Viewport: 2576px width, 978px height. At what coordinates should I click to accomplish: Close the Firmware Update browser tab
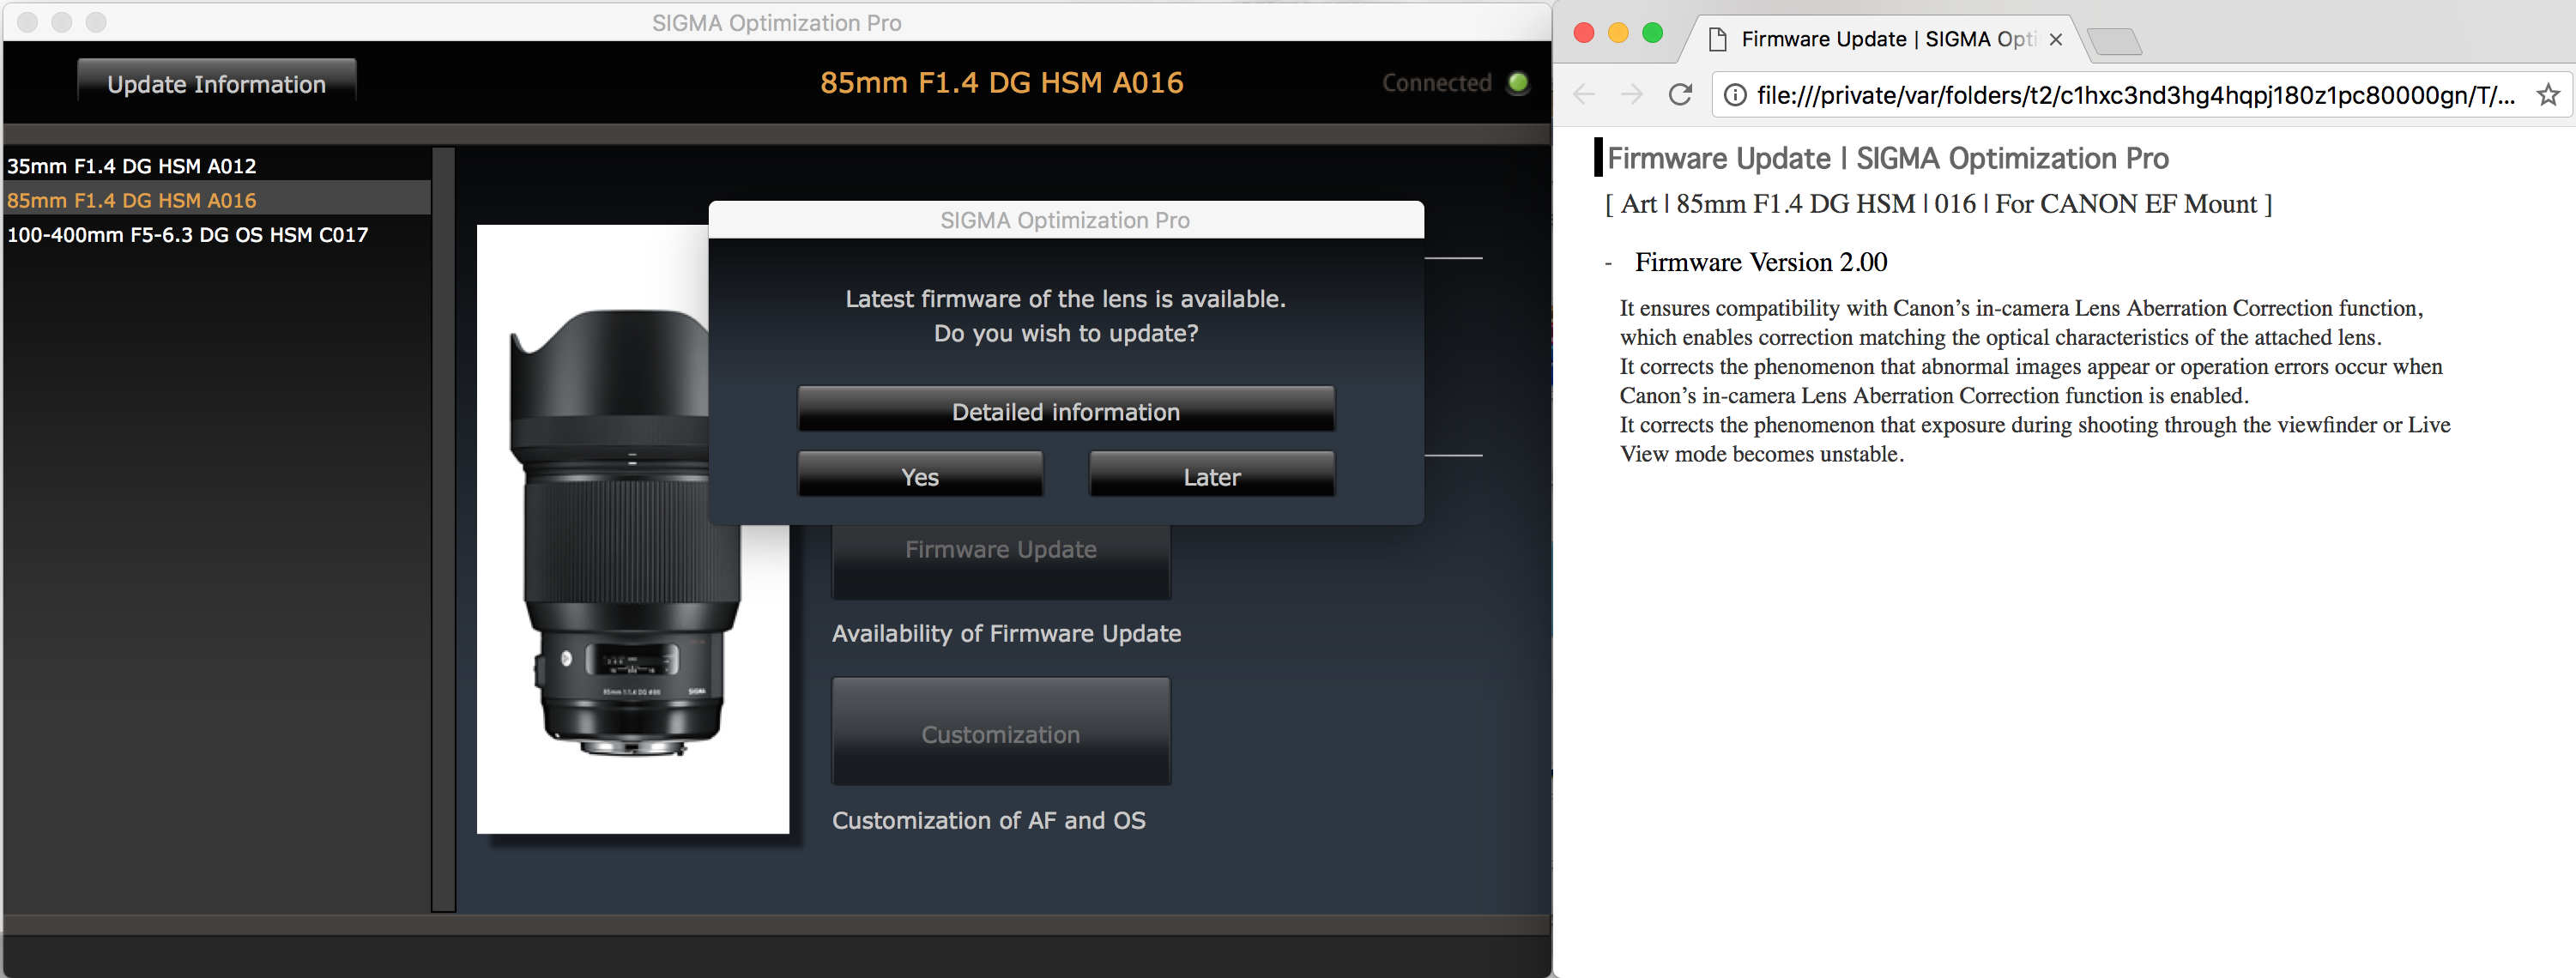click(x=2056, y=39)
